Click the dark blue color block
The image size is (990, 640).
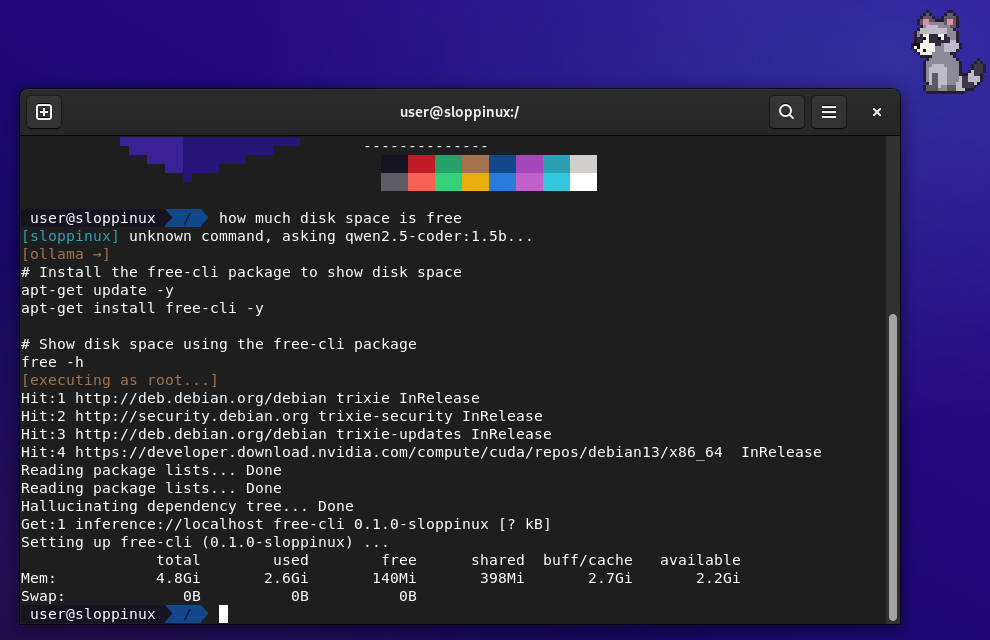click(x=503, y=164)
